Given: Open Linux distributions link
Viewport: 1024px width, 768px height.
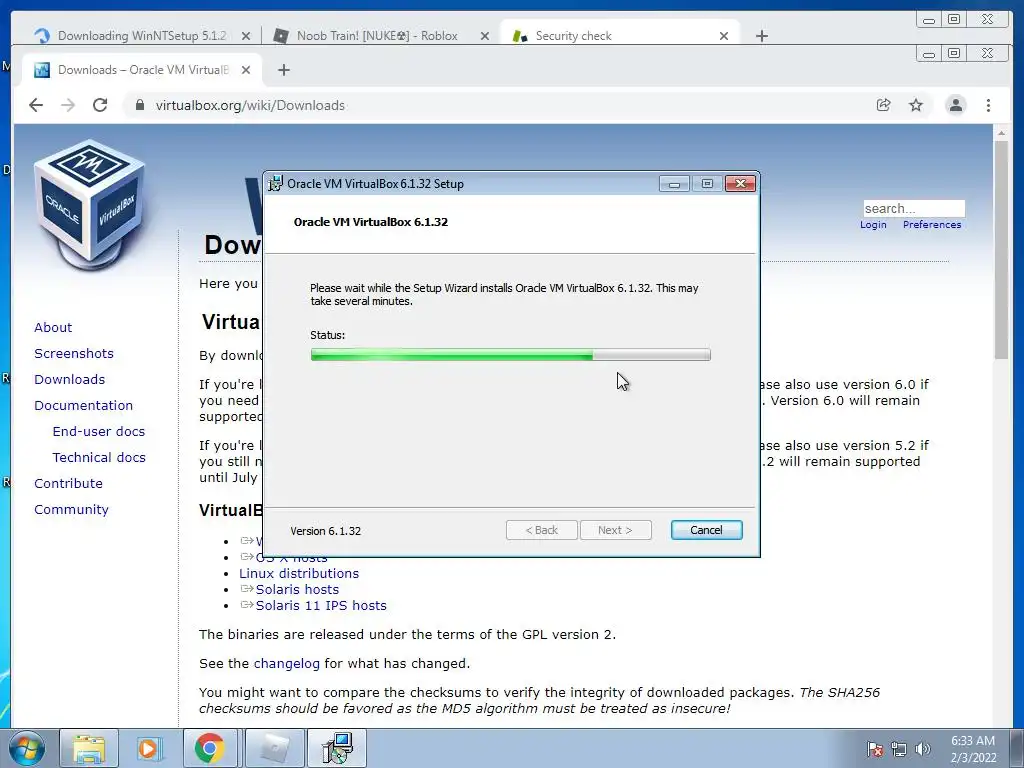Looking at the screenshot, I should (299, 573).
